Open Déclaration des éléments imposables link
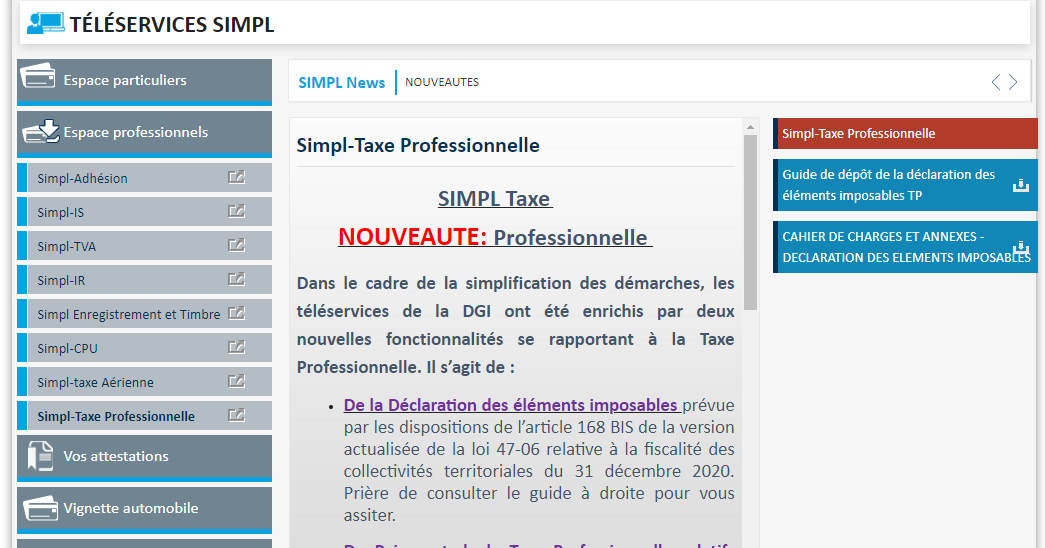This screenshot has width=1045, height=548. (x=510, y=405)
